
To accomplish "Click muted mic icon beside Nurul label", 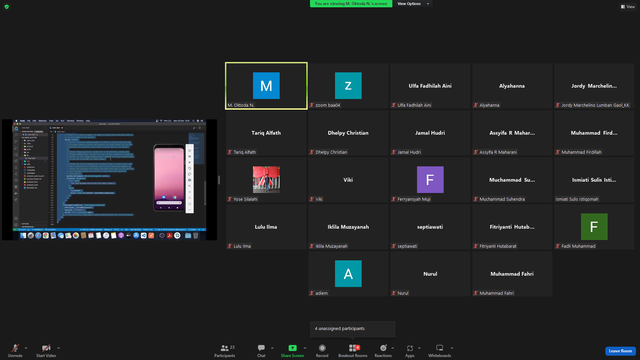I will (394, 293).
